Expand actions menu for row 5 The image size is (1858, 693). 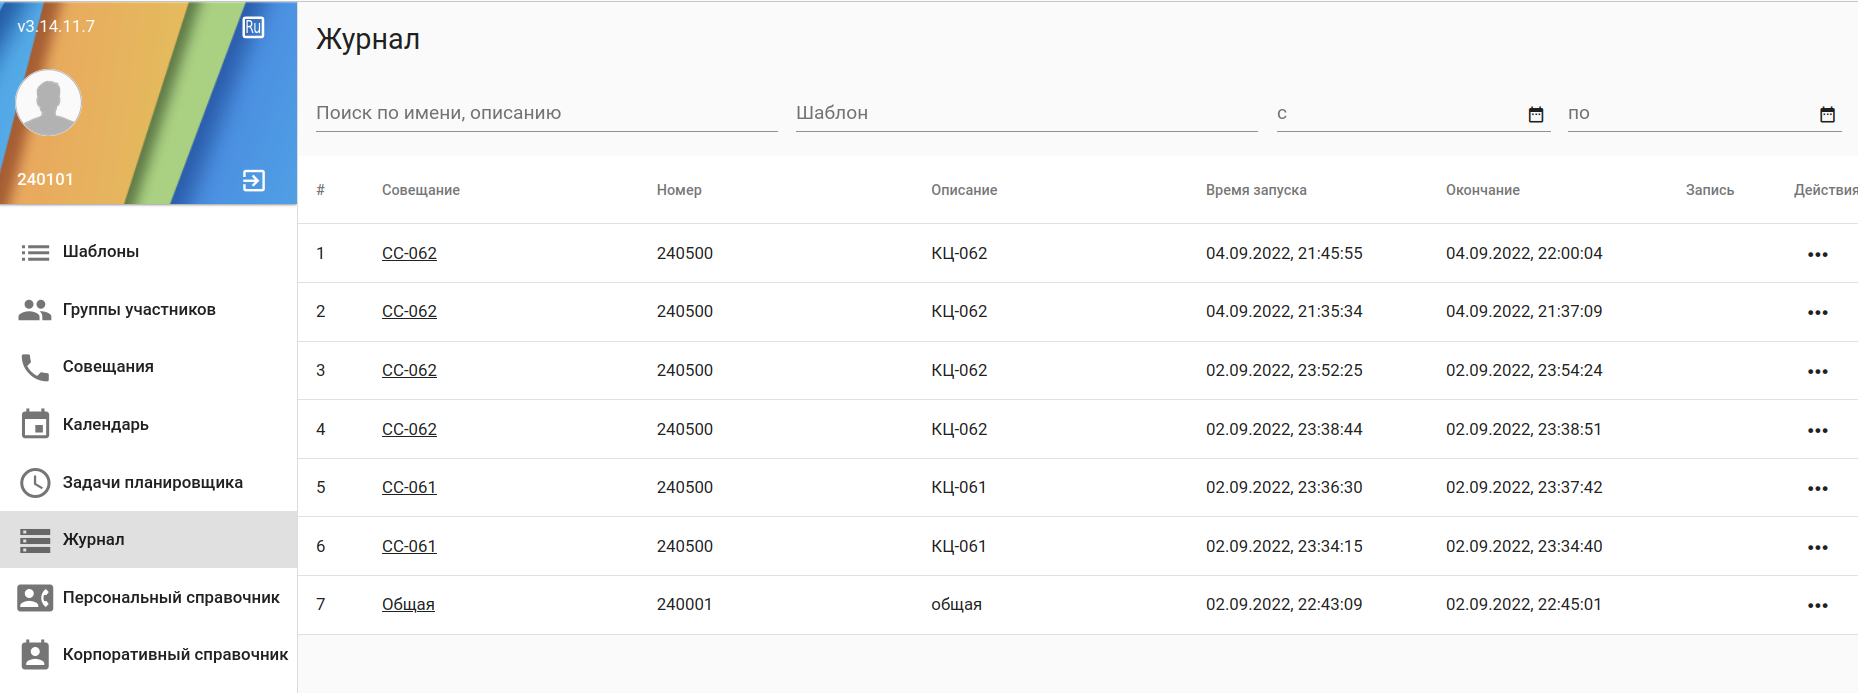coord(1817,488)
